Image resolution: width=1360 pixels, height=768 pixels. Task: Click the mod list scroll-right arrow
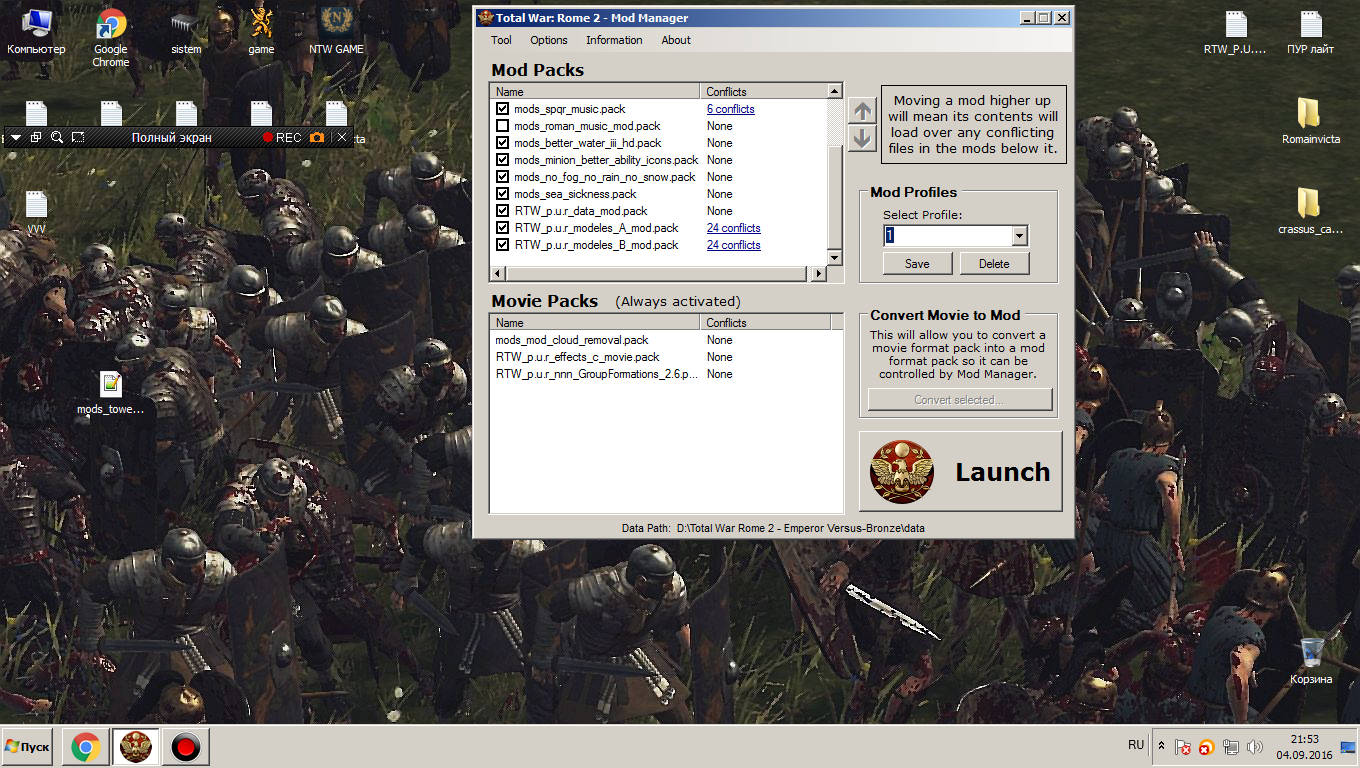pyautogui.click(x=819, y=273)
